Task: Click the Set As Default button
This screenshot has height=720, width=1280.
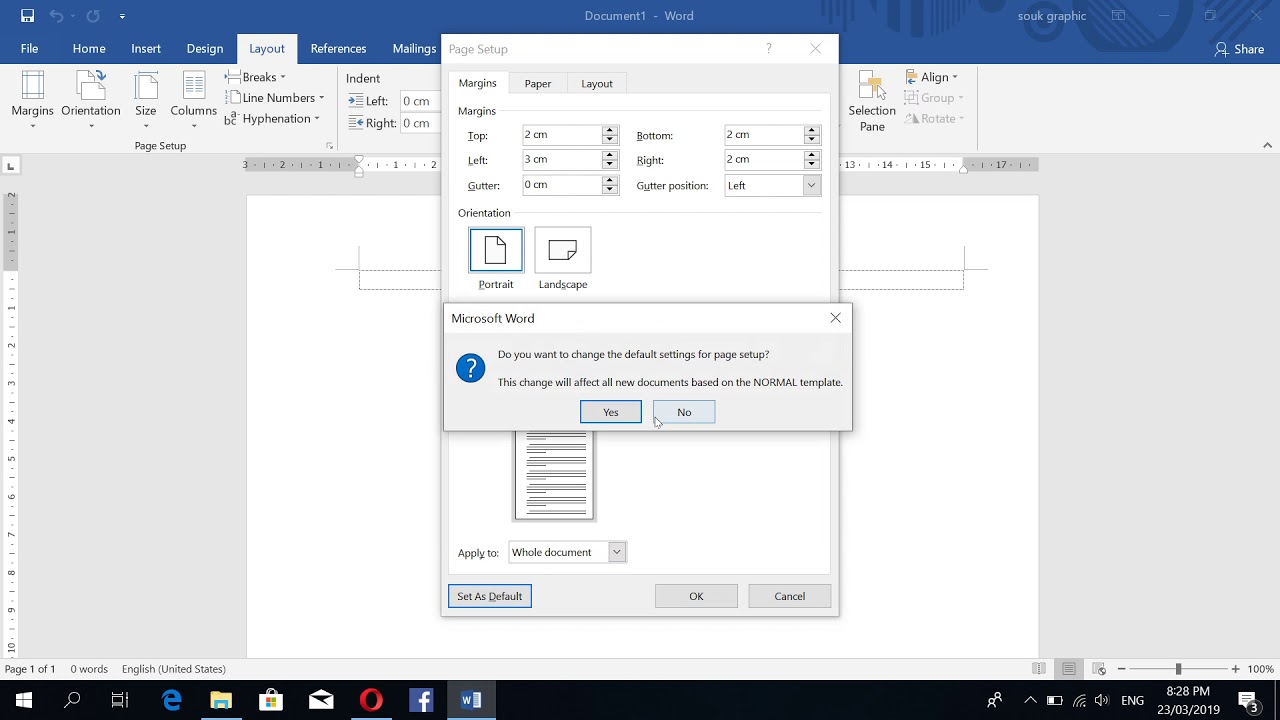Action: coord(490,596)
